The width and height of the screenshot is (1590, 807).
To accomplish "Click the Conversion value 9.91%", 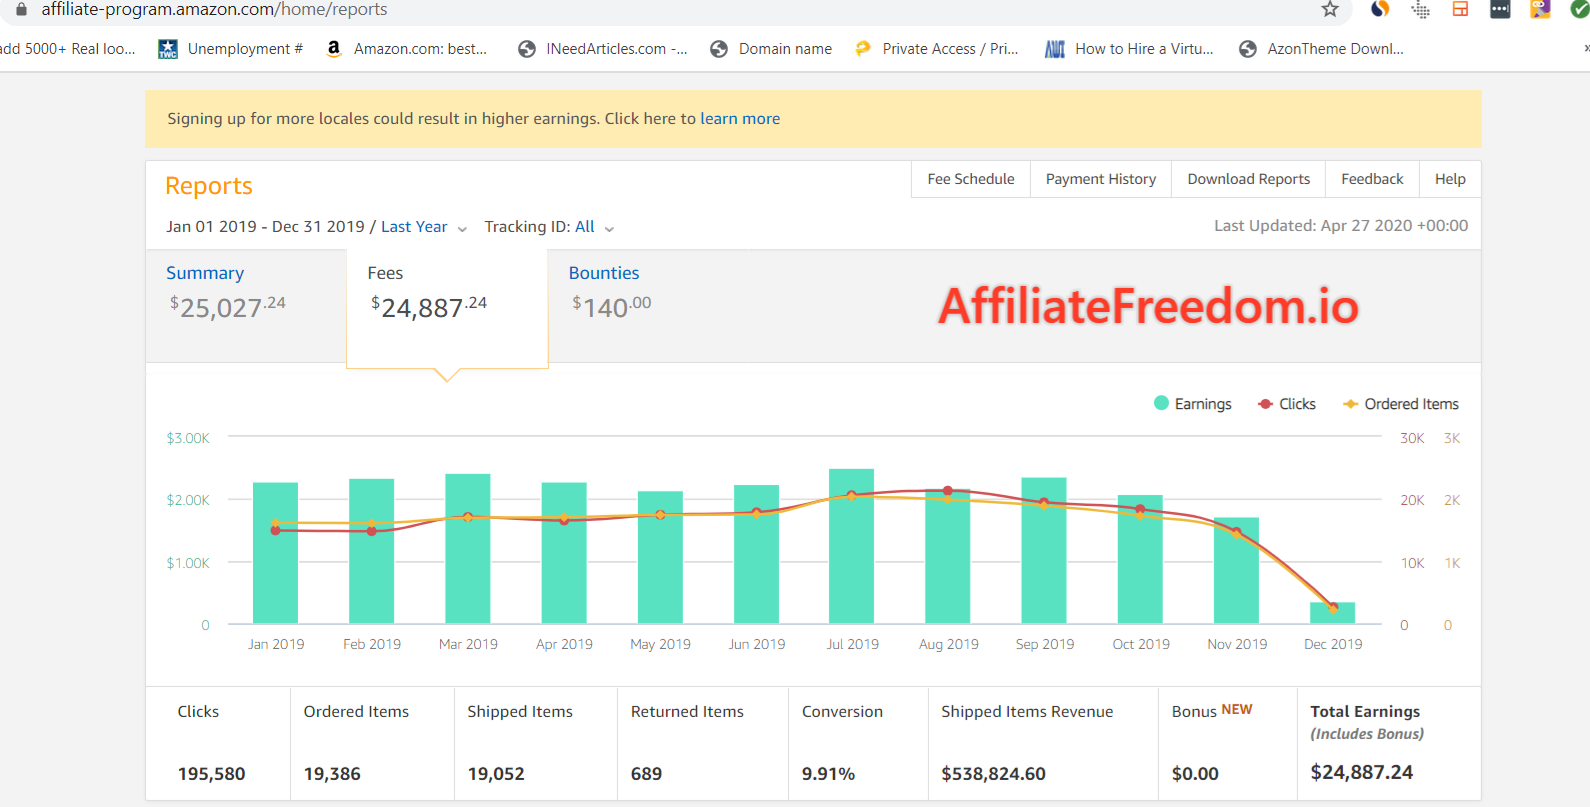I will pyautogui.click(x=828, y=774).
